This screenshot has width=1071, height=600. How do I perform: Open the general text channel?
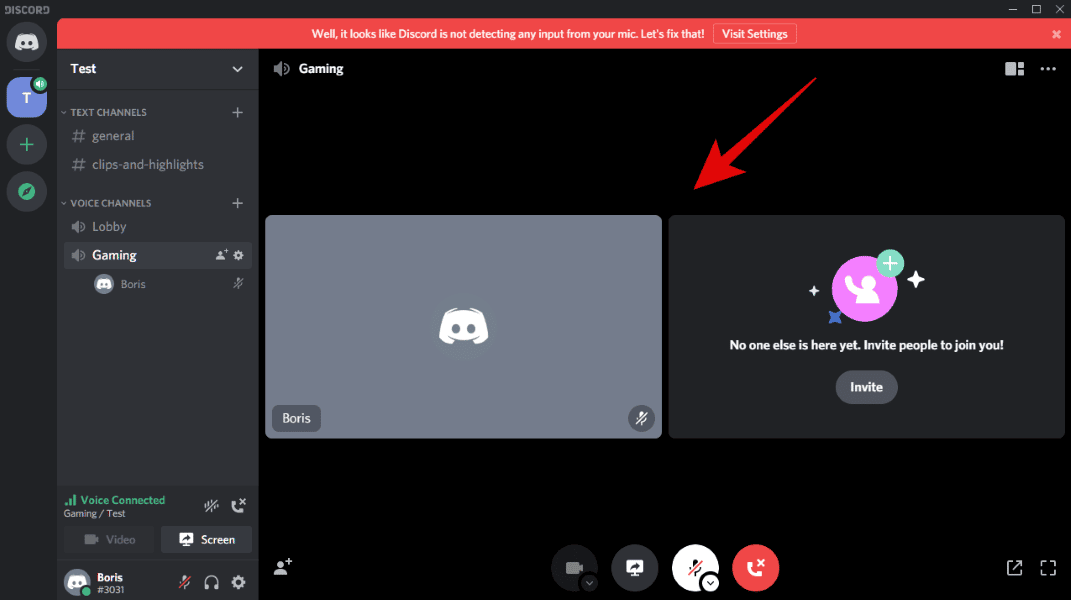(x=158, y=136)
